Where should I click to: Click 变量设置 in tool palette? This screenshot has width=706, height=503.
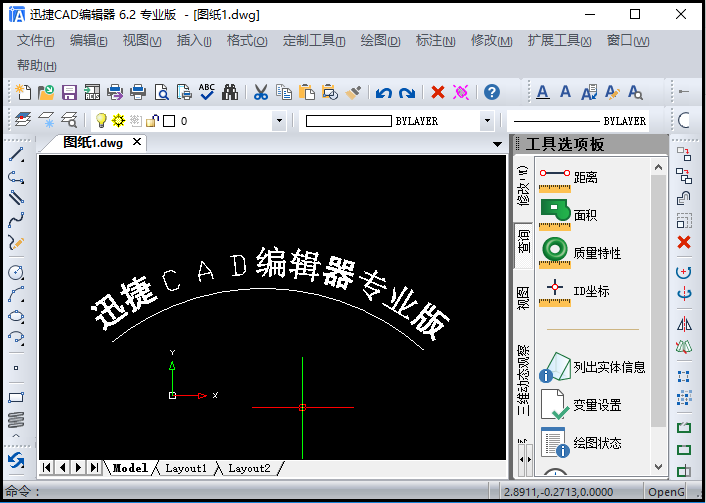pyautogui.click(x=581, y=405)
